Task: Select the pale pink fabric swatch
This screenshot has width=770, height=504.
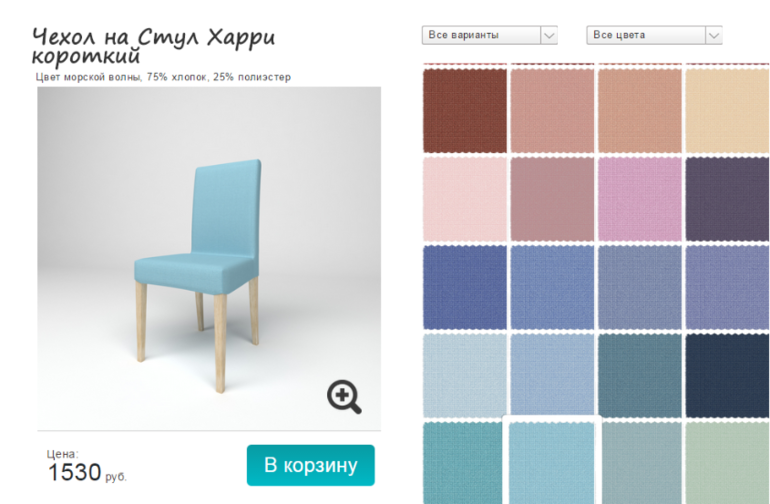Action: [465, 199]
